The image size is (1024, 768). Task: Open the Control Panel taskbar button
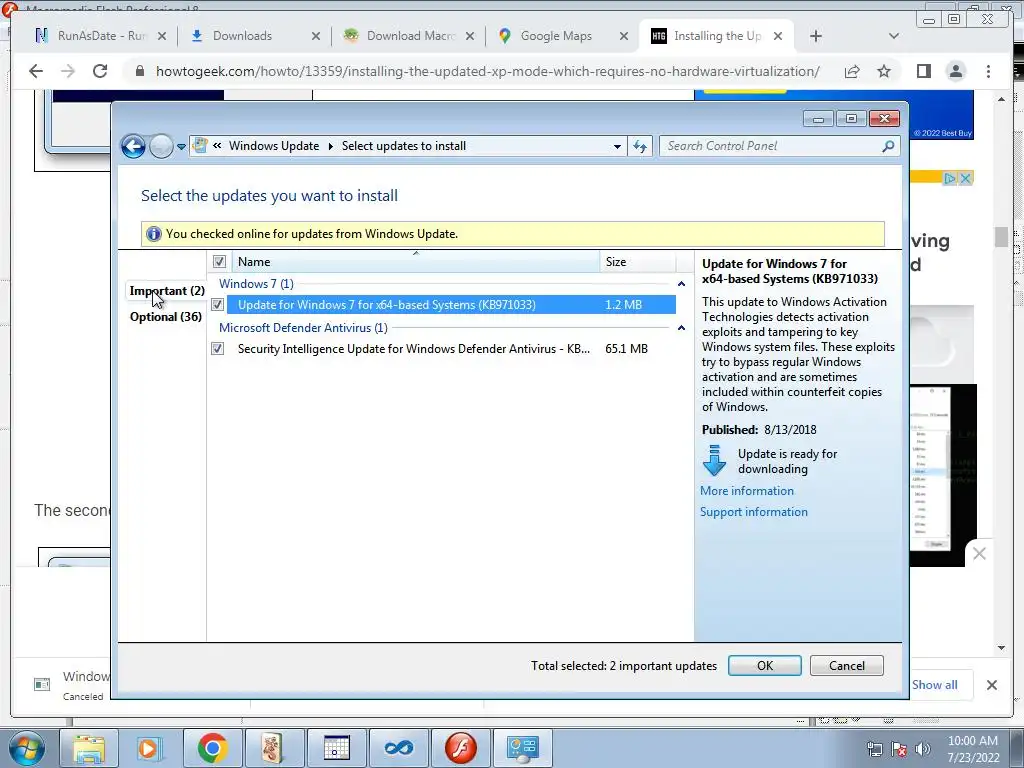522,748
